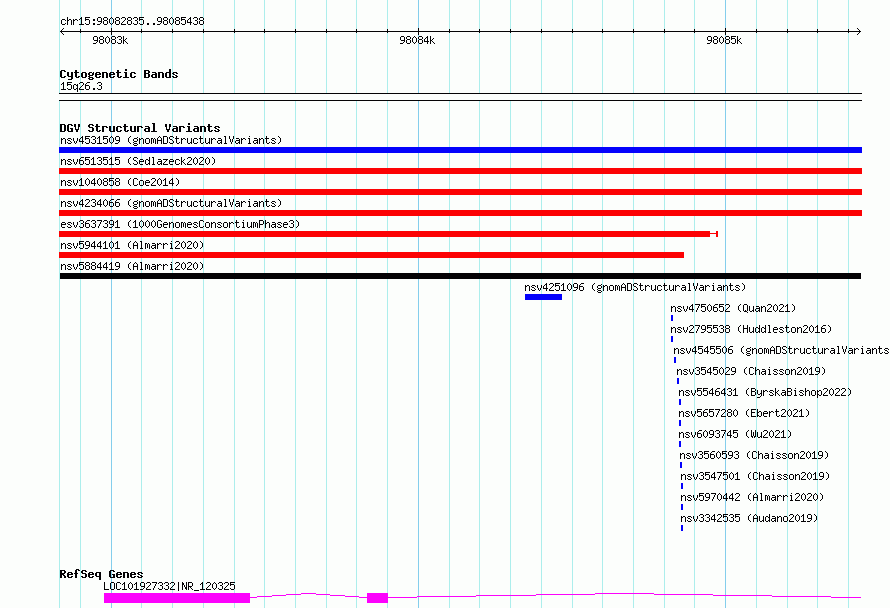Image resolution: width=890 pixels, height=608 pixels.
Task: Open the nsv1040858 (Coe2014) label
Action: [120, 182]
